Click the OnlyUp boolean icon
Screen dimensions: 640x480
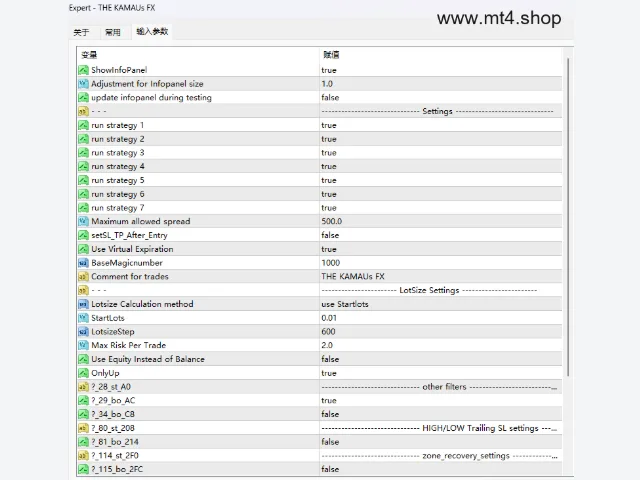pyautogui.click(x=83, y=373)
